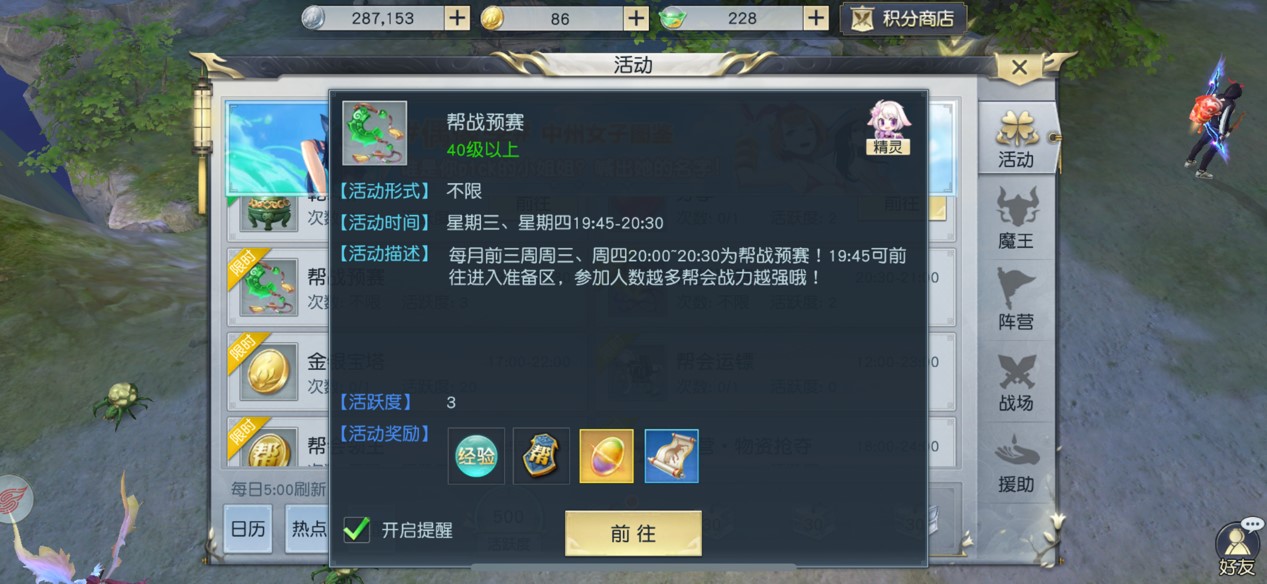The width and height of the screenshot is (1267, 584).
Task: Click the golden egg reward icon
Action: (x=606, y=456)
